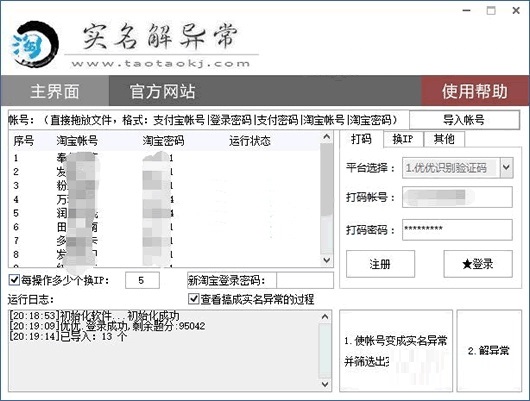Close the 实名解异常 window
The width and height of the screenshot is (530, 401).
tap(516, 10)
